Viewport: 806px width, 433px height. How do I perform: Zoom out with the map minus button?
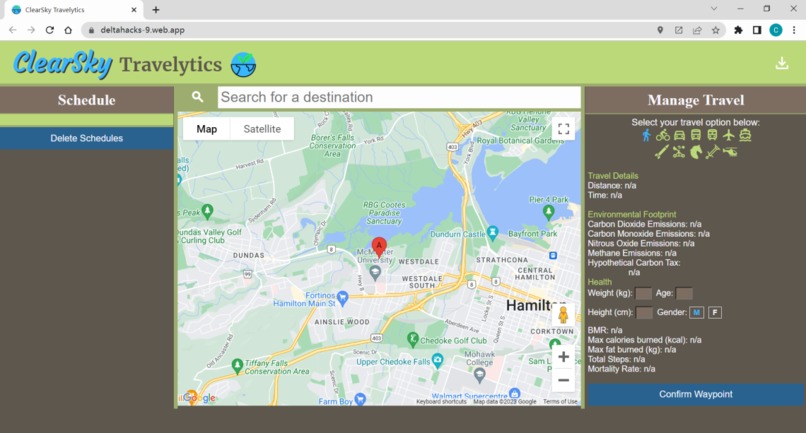tap(563, 380)
